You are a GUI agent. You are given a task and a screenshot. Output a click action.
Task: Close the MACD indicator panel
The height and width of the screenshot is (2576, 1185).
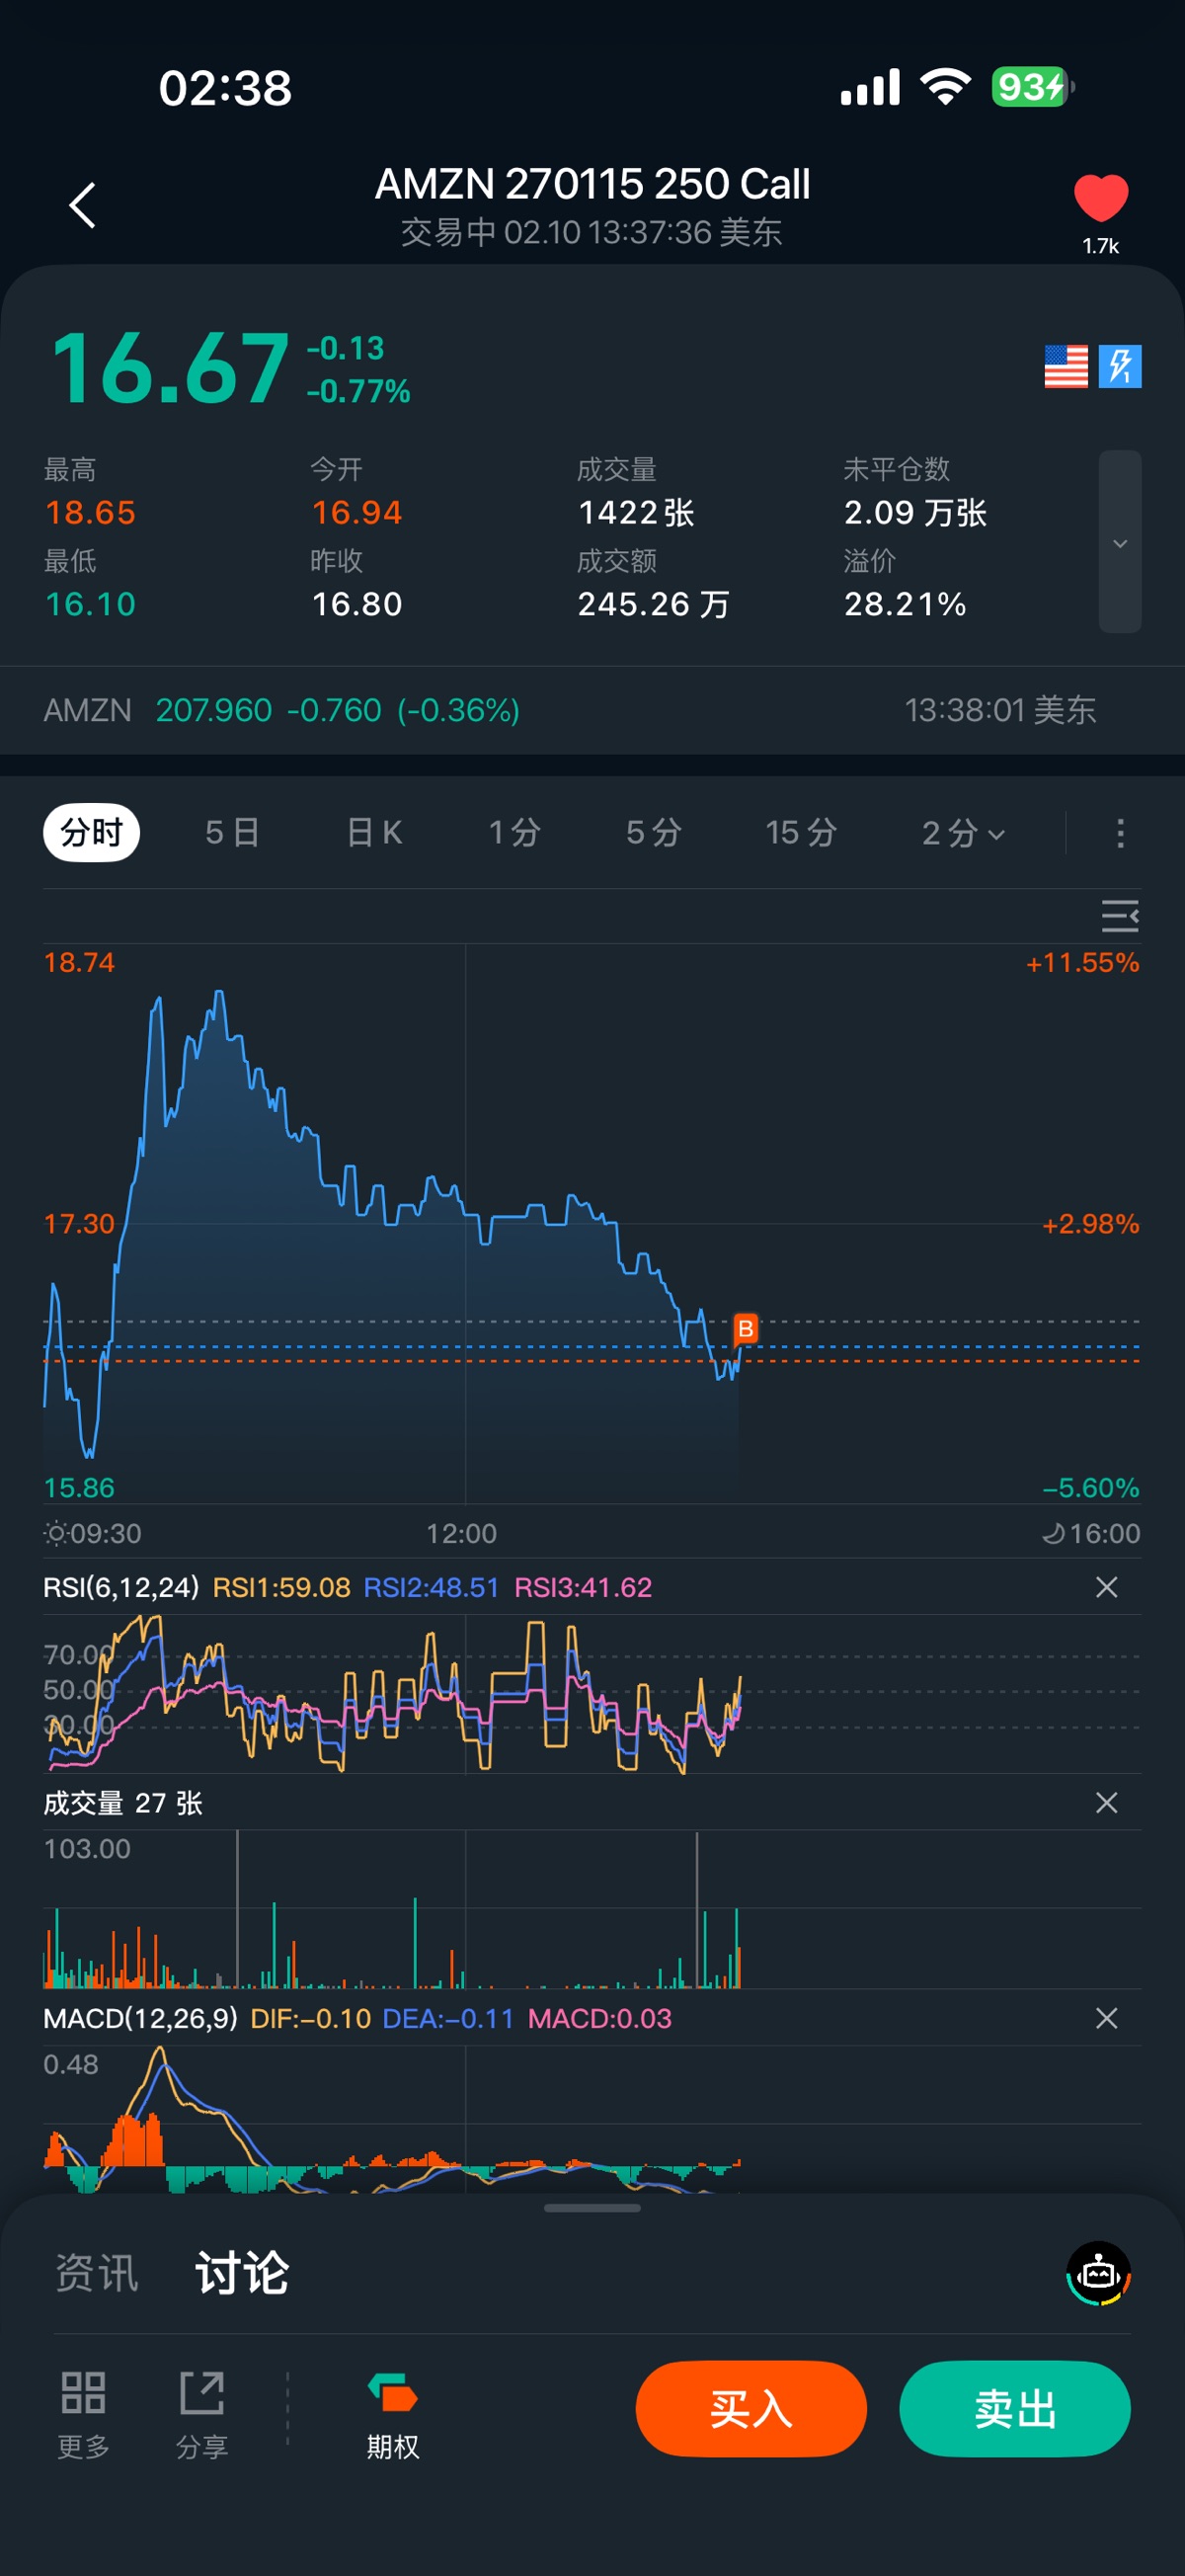1106,2018
